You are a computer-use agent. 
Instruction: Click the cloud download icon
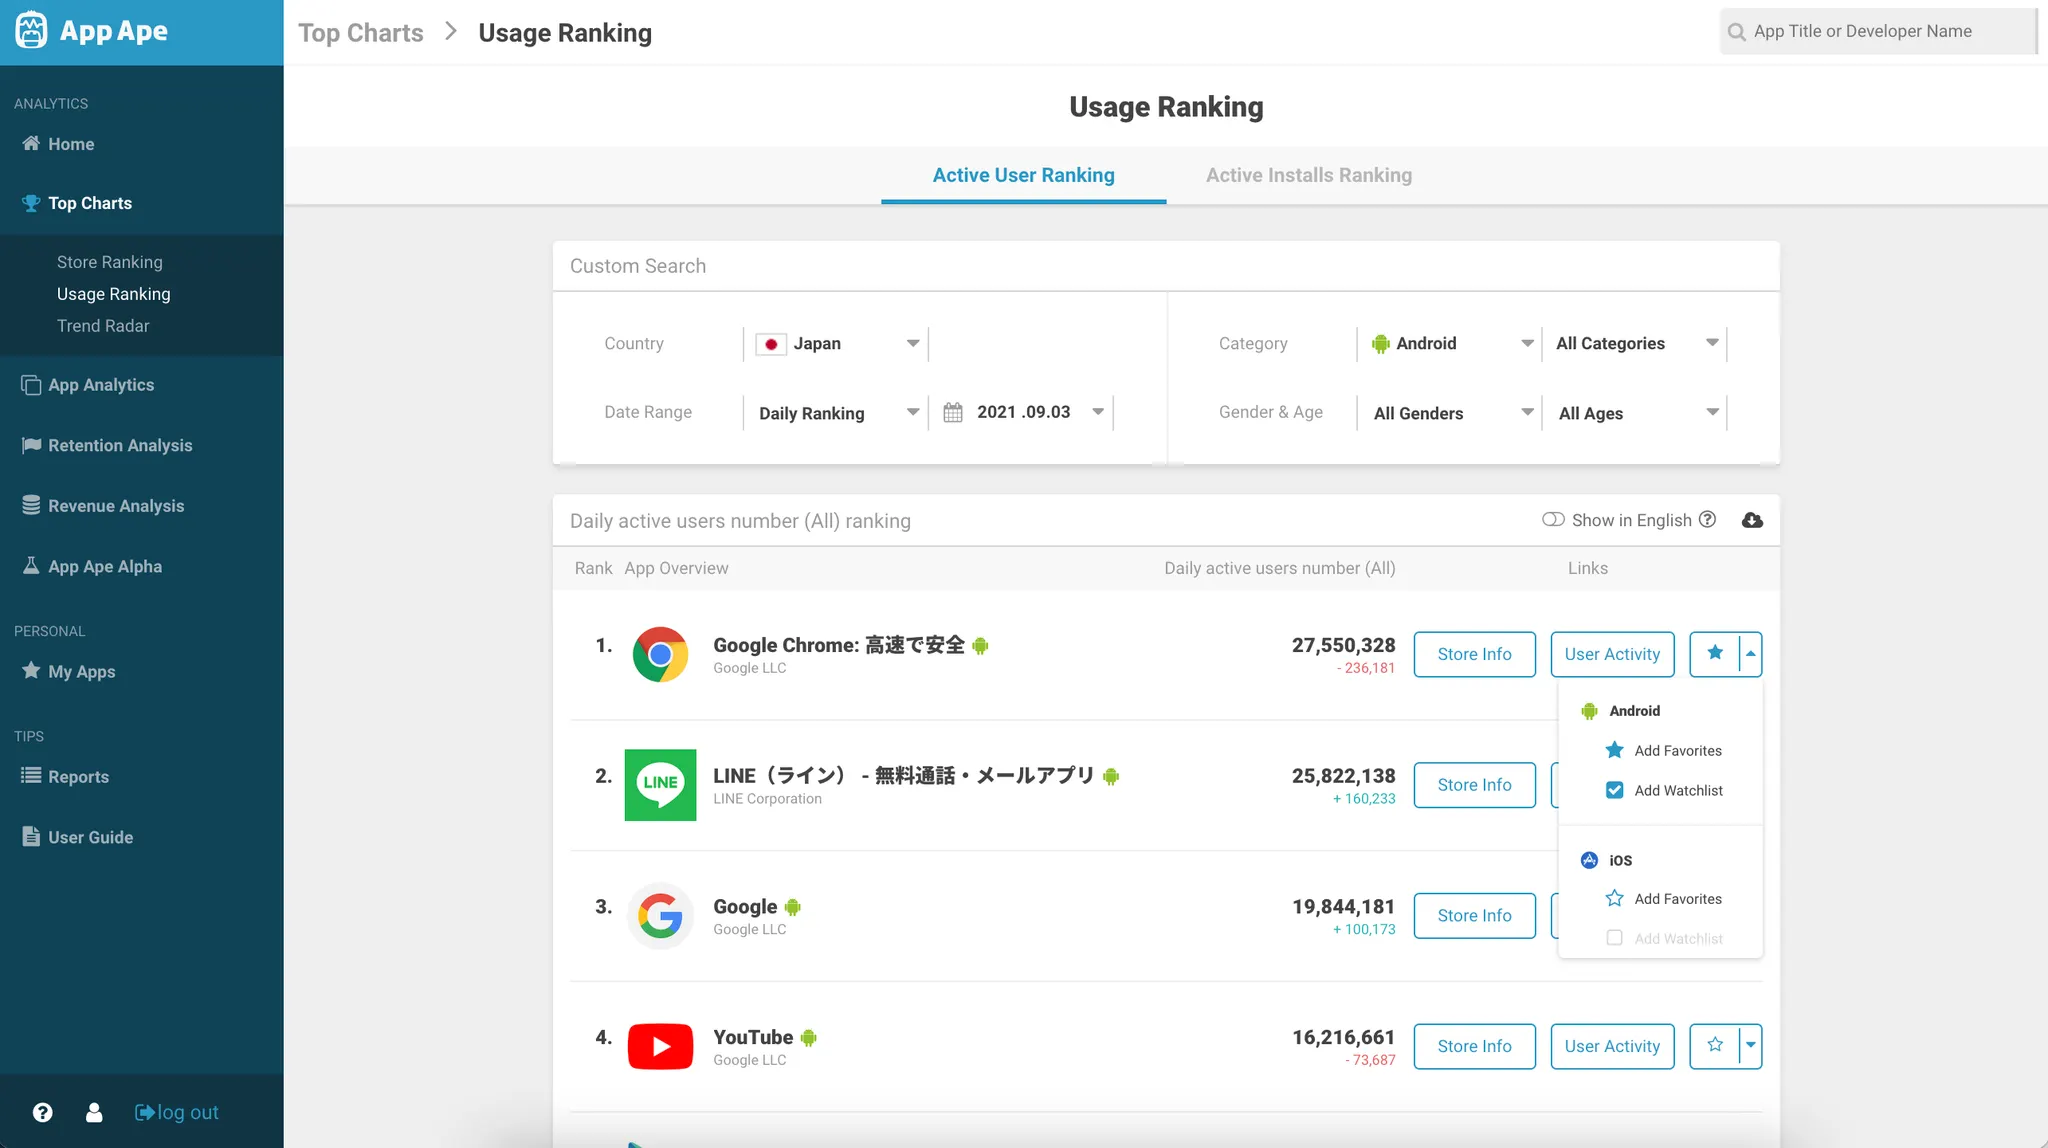pyautogui.click(x=1752, y=520)
